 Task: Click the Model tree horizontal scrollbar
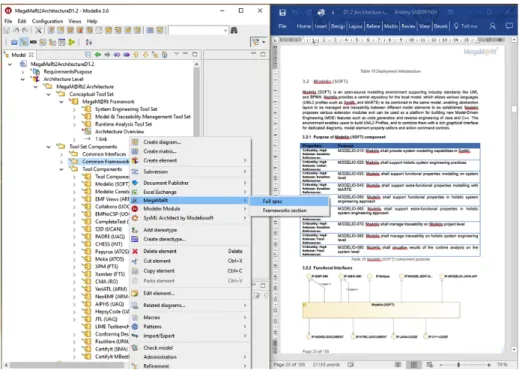point(66,365)
